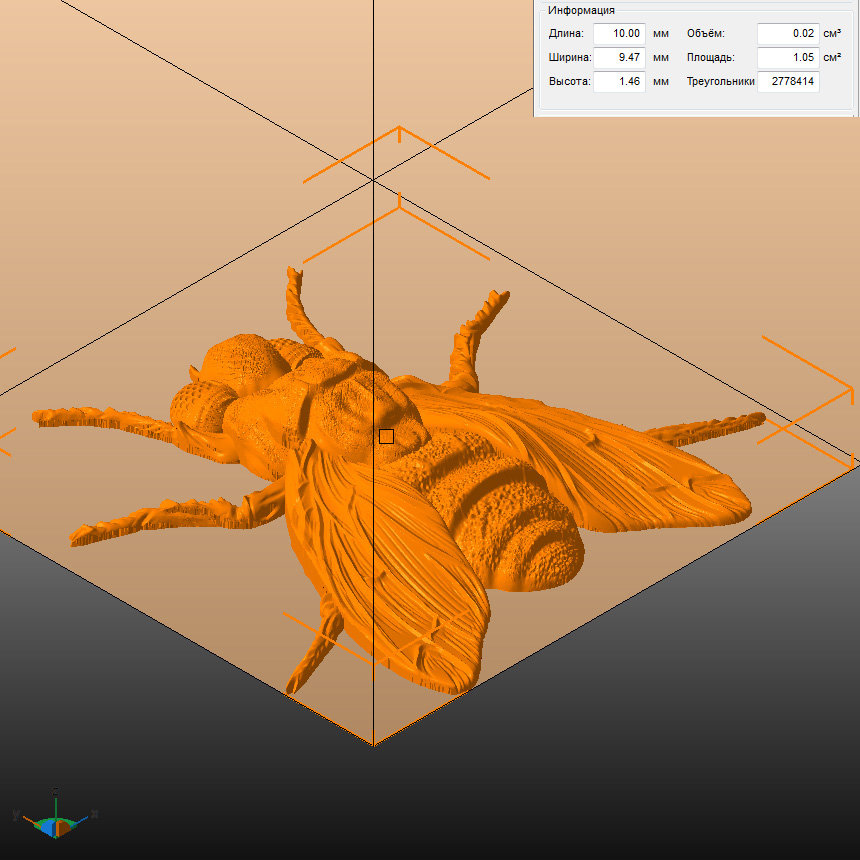Click the Объём value field 0.02

(x=787, y=33)
